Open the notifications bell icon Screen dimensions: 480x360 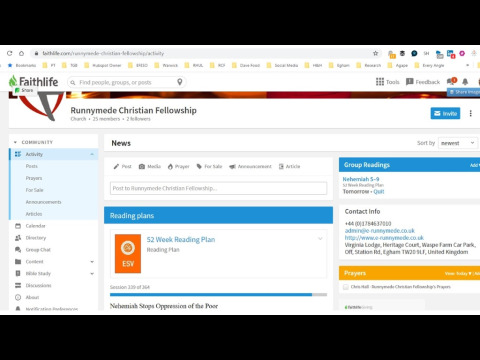coord(465,82)
